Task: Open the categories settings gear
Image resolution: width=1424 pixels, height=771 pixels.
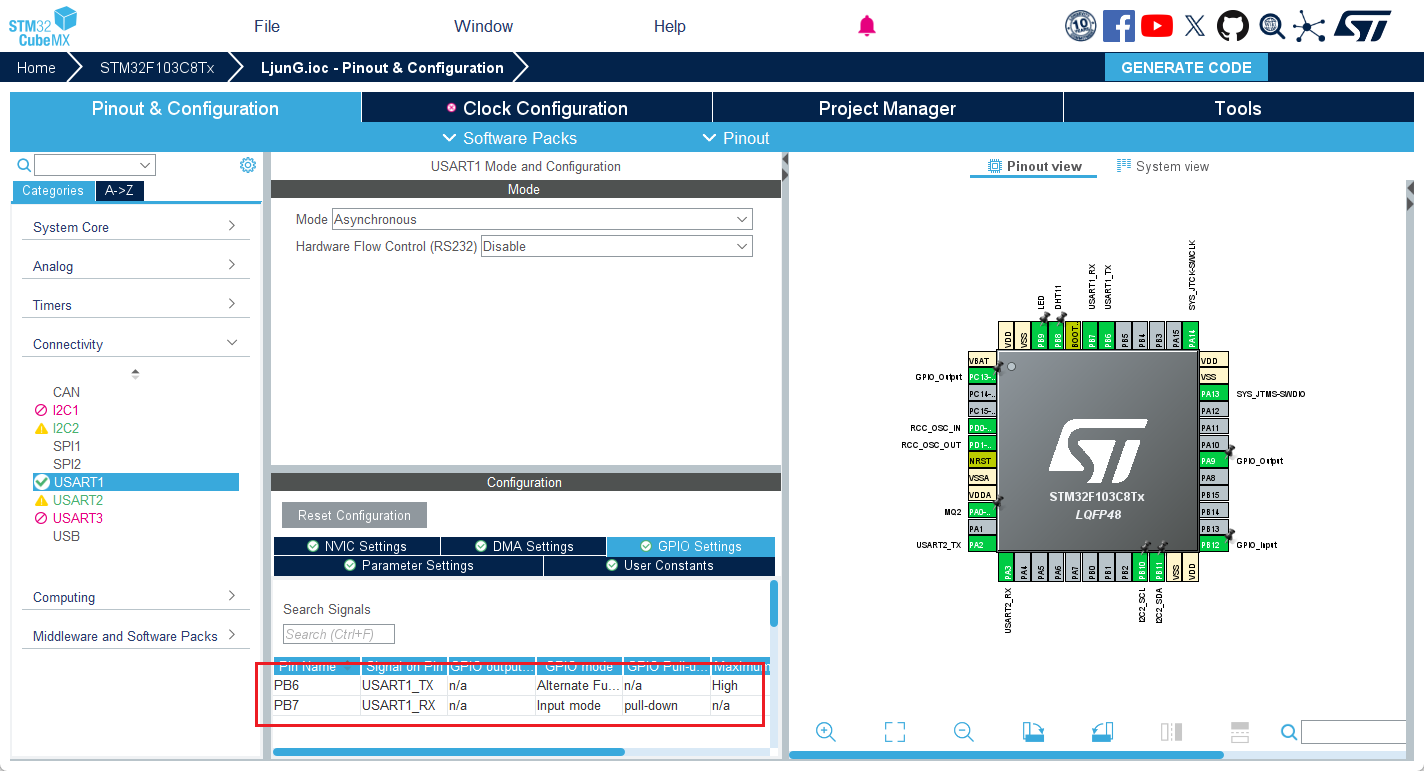Action: point(248,165)
